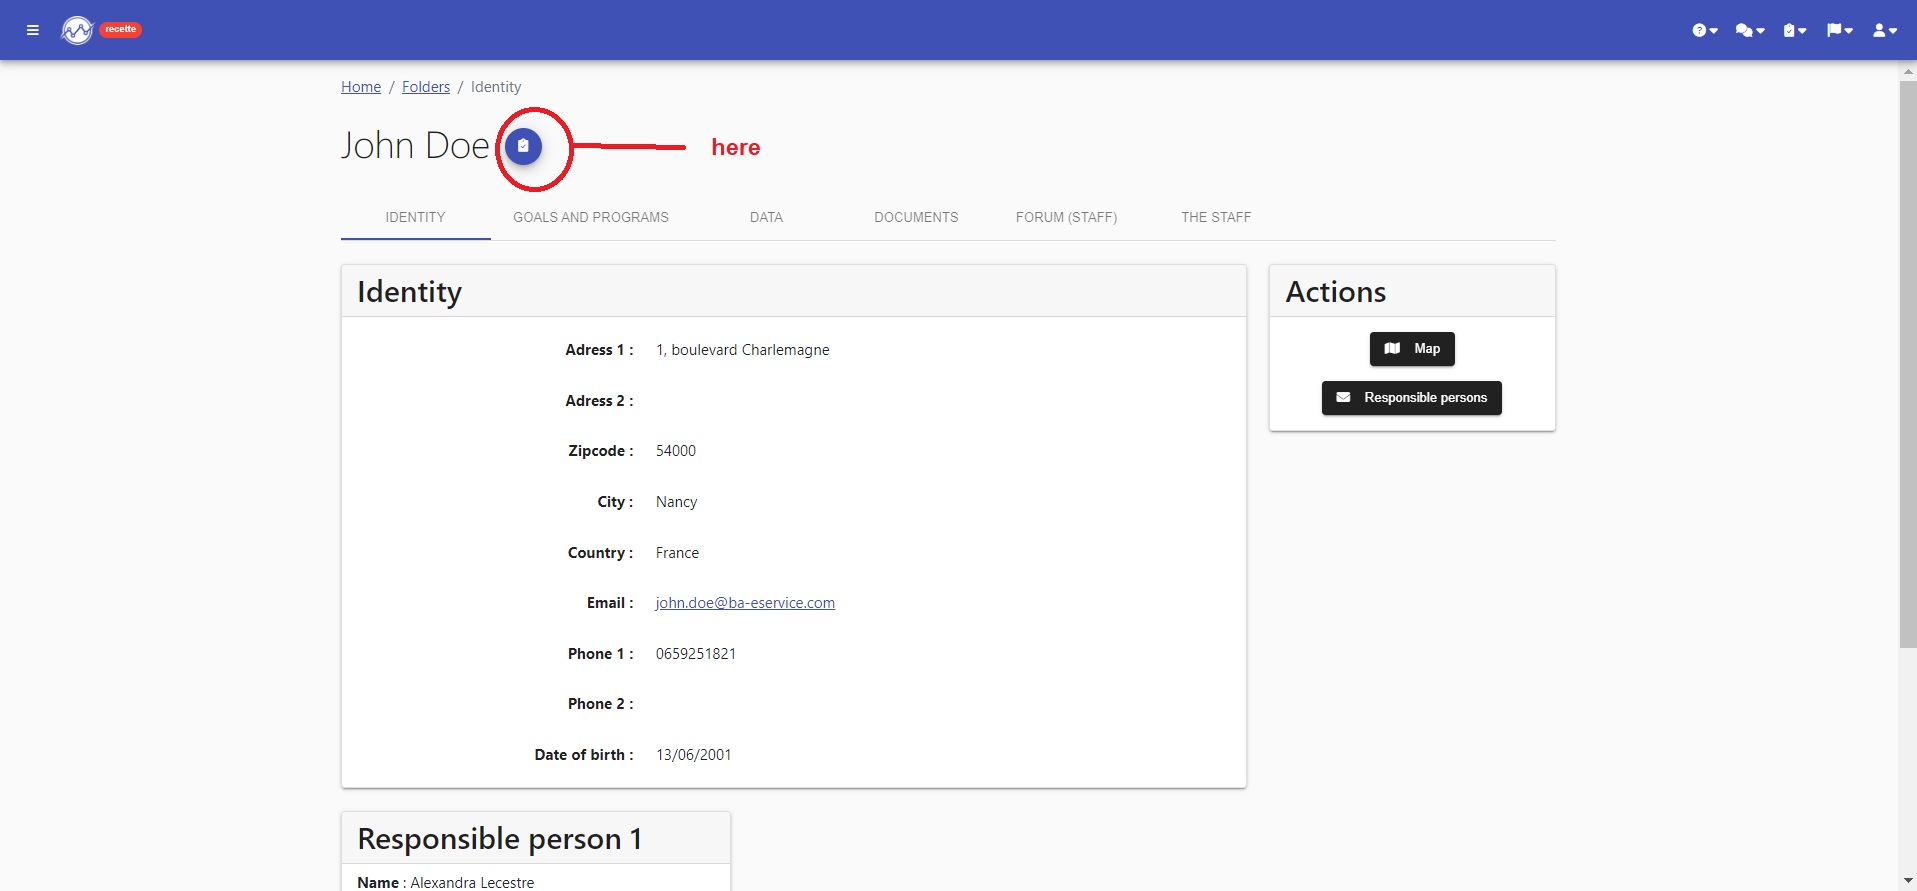Click the scrollbar down arrow
Screen dimensions: 1917x891
1908,882
